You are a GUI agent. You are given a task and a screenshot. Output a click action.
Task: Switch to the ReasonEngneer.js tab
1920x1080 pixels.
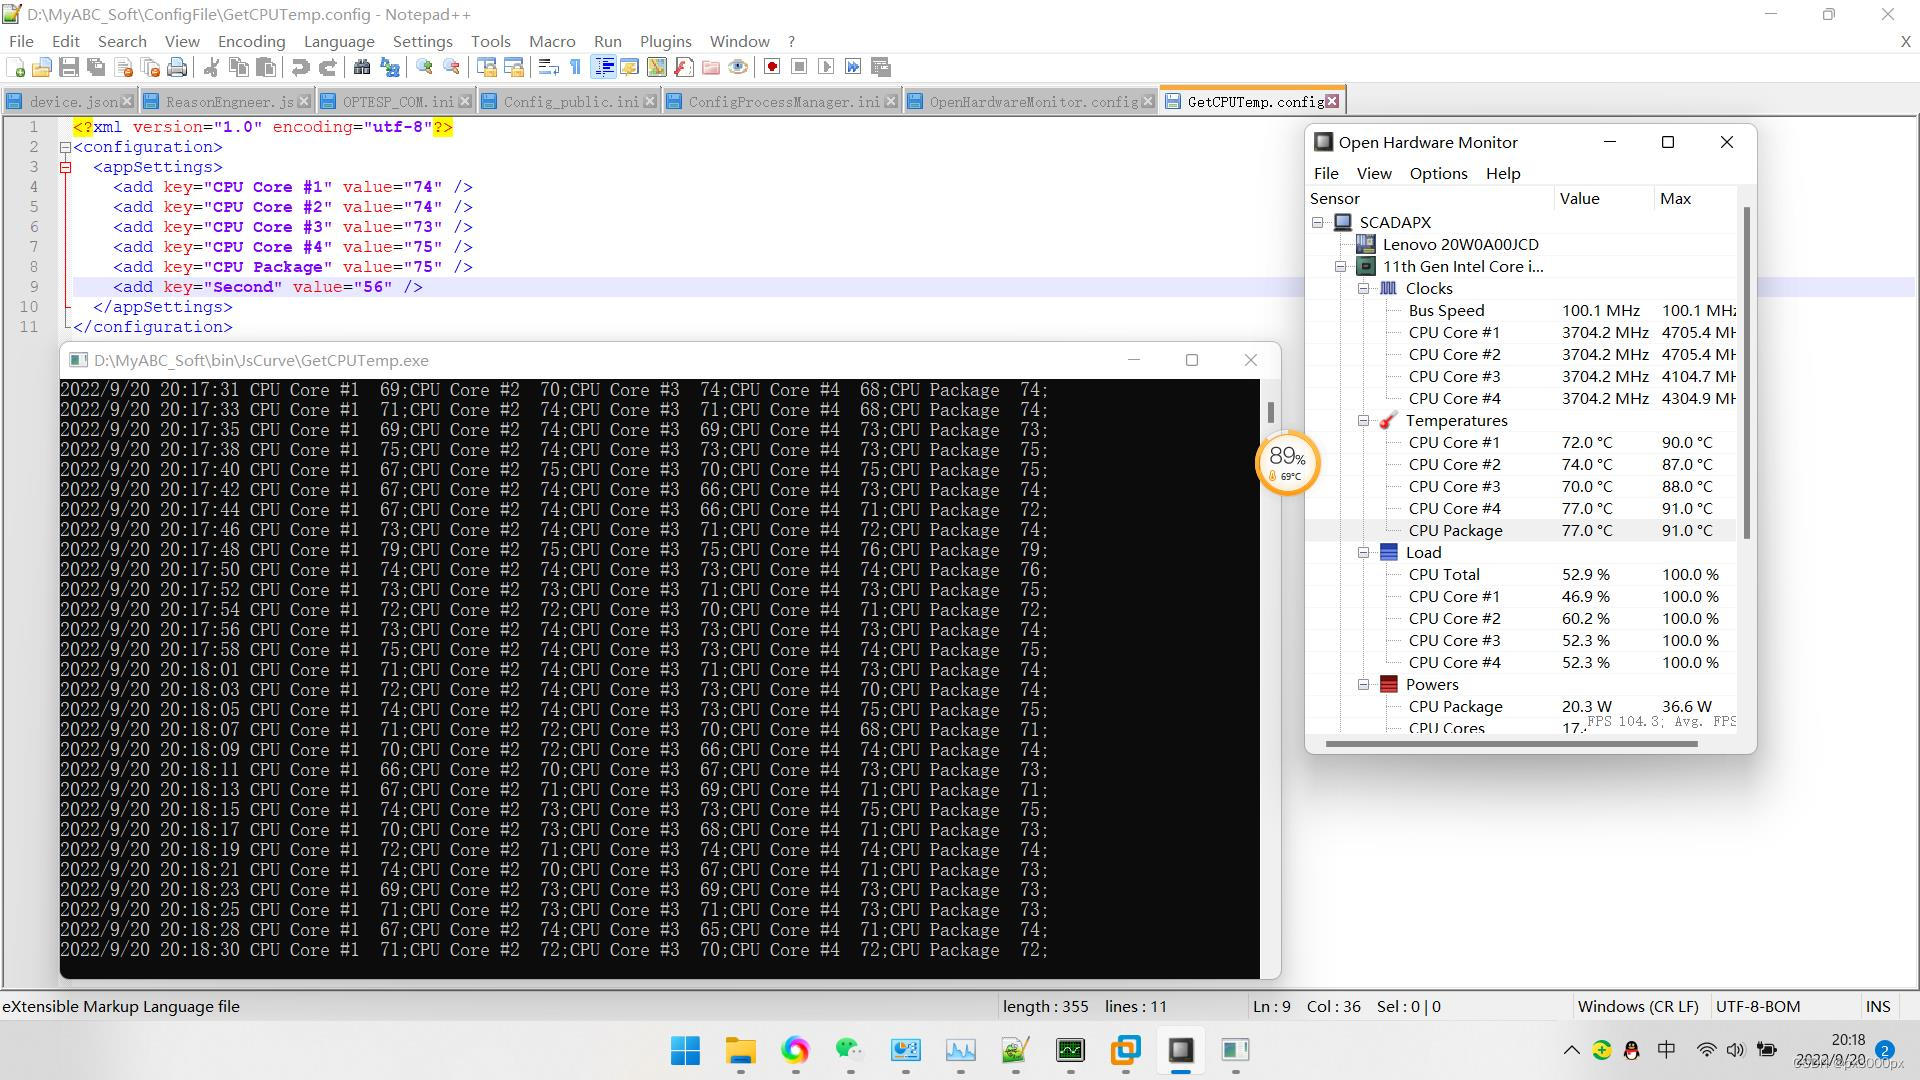click(x=229, y=102)
